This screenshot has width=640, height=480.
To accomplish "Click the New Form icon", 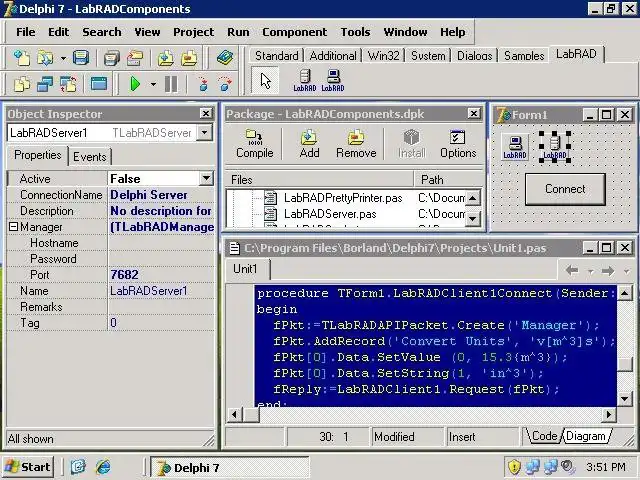I will (99, 84).
